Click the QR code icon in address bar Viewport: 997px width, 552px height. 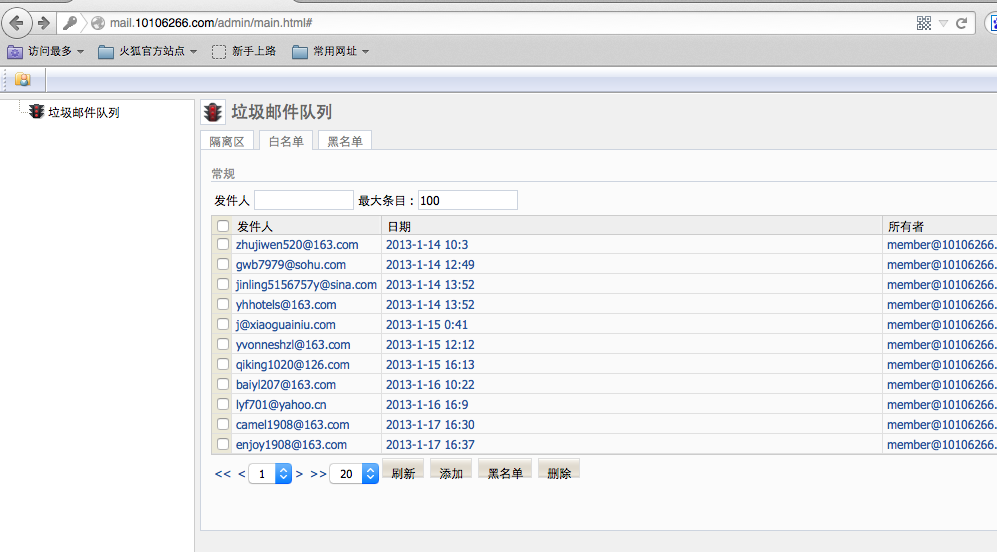pyautogui.click(x=924, y=24)
